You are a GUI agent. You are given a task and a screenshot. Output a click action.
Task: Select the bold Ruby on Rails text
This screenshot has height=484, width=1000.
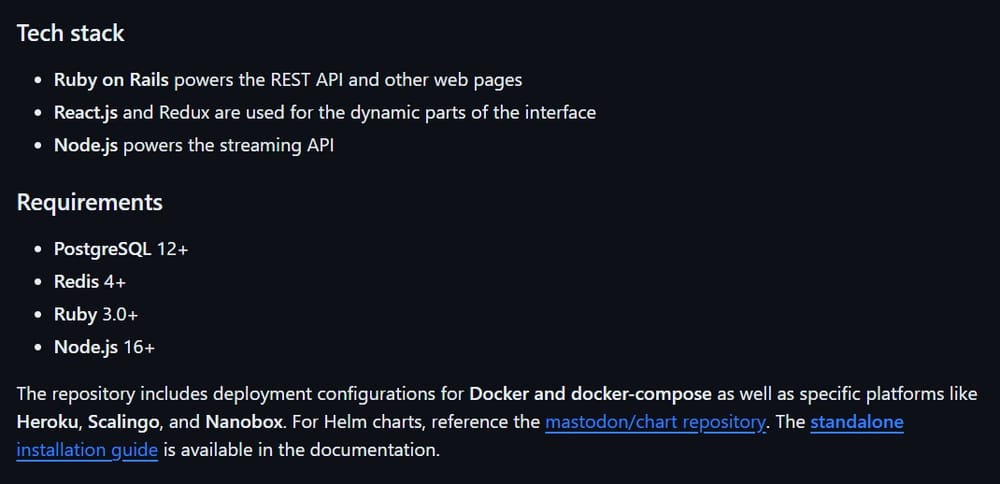[111, 80]
